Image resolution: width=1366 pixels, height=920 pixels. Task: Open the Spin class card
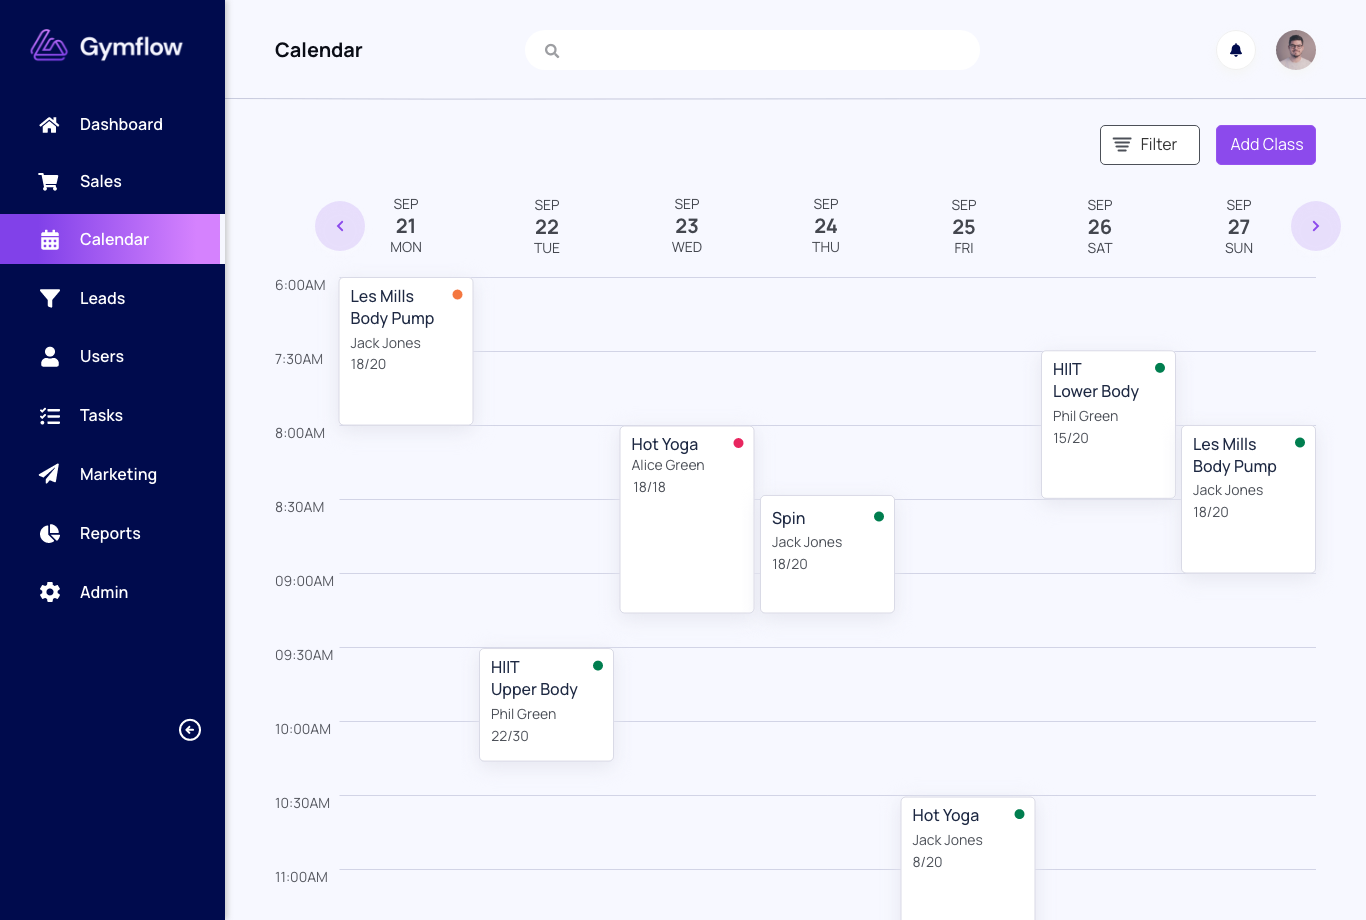[x=827, y=553]
